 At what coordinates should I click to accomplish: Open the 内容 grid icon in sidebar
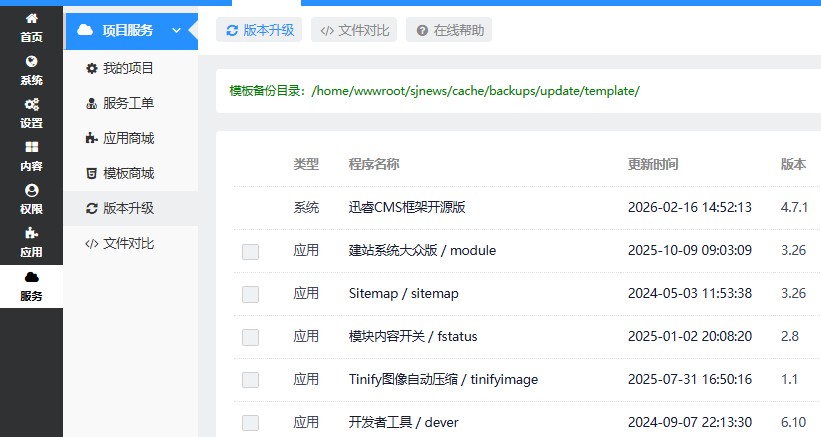click(x=31, y=147)
